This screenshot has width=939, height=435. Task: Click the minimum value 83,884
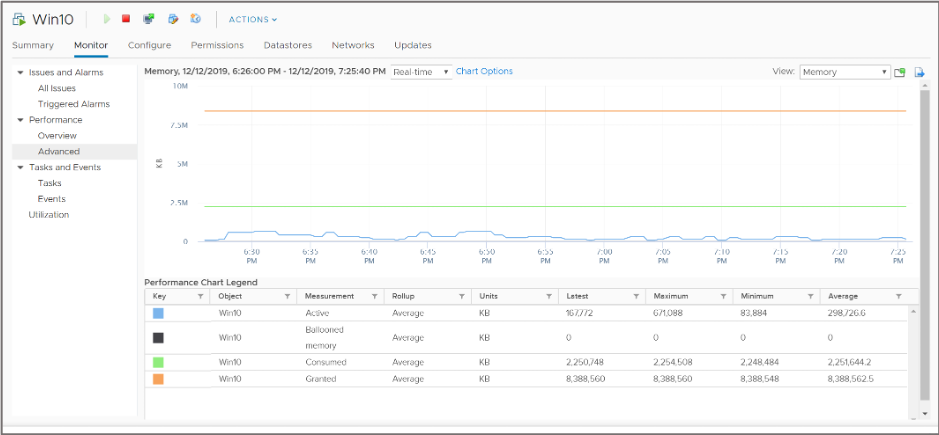coord(753,313)
